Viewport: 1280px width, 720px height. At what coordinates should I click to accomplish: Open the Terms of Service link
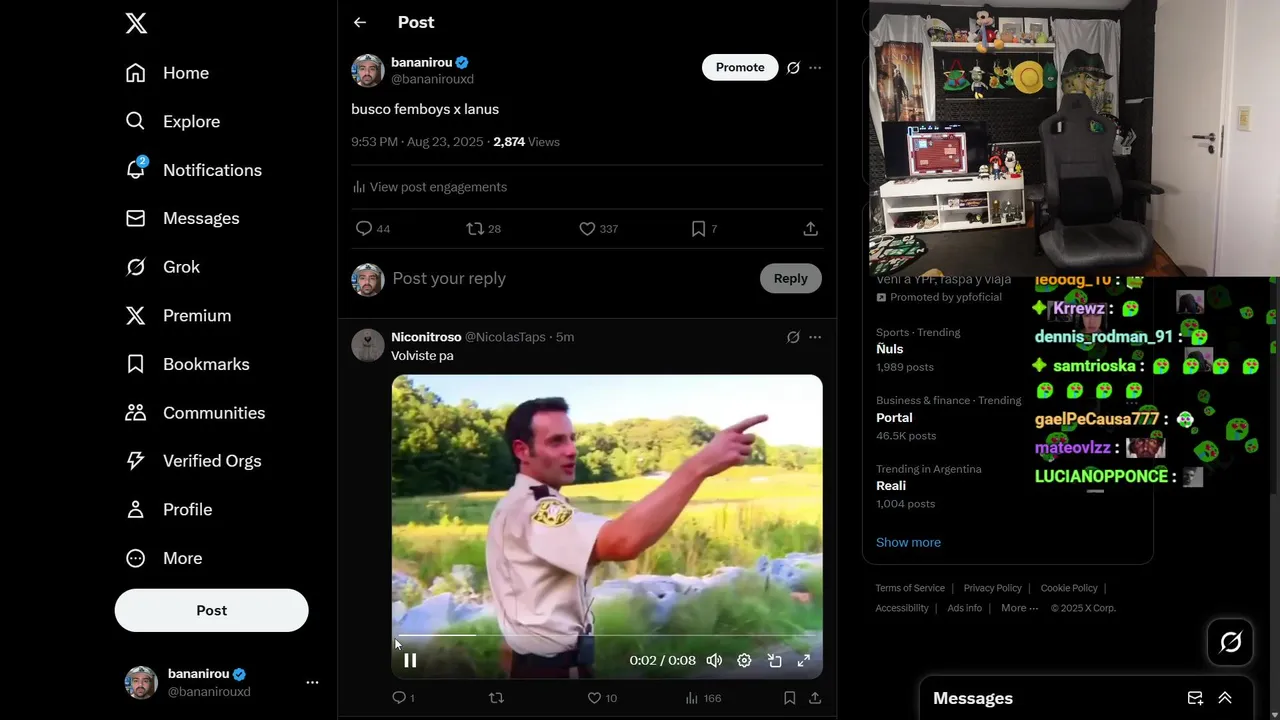coord(910,588)
